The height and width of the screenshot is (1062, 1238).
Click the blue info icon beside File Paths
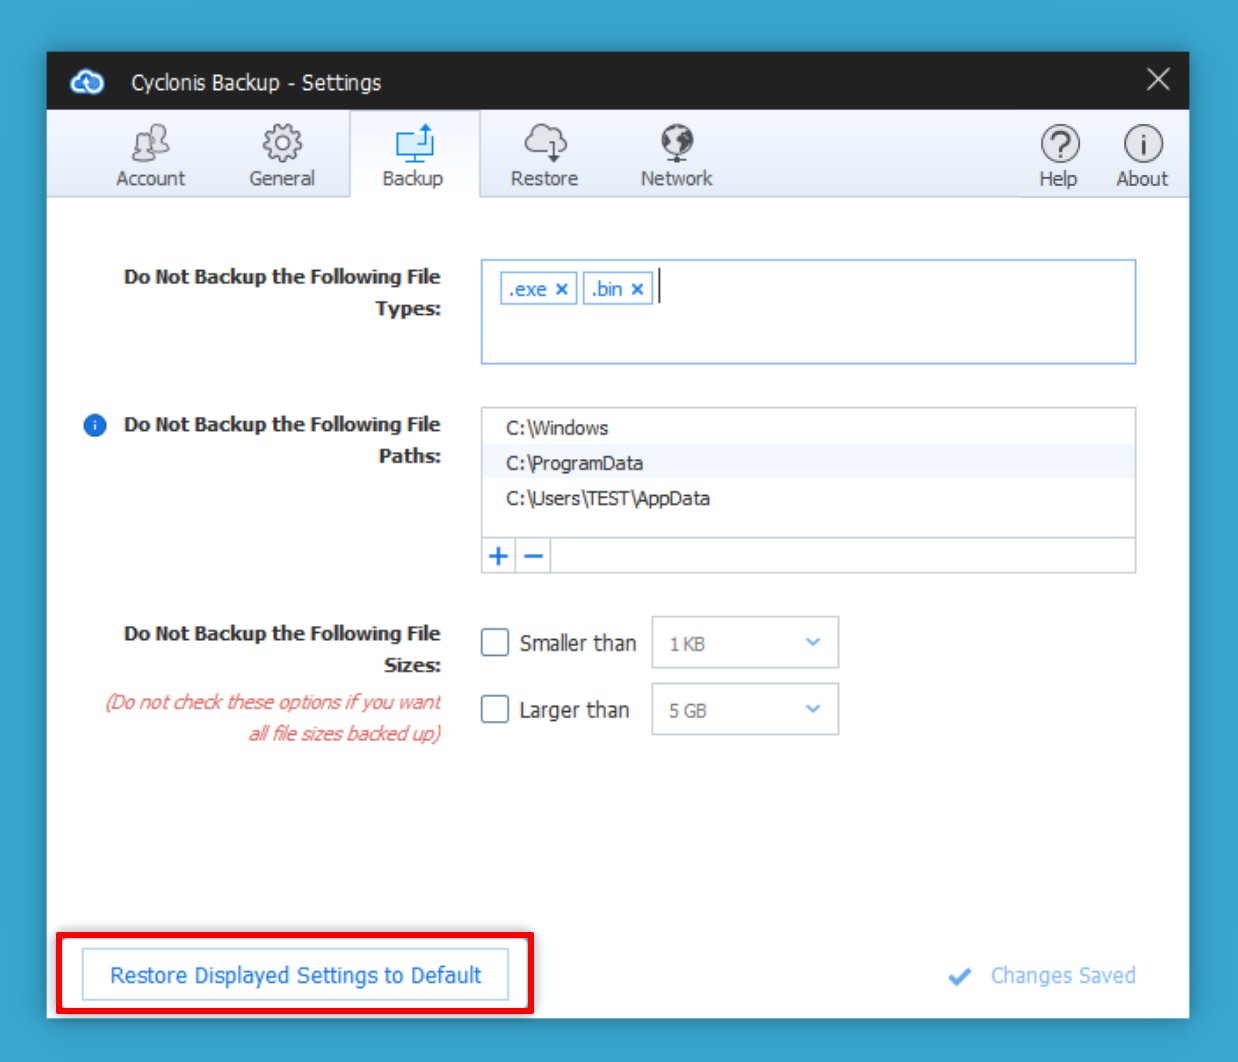95,426
